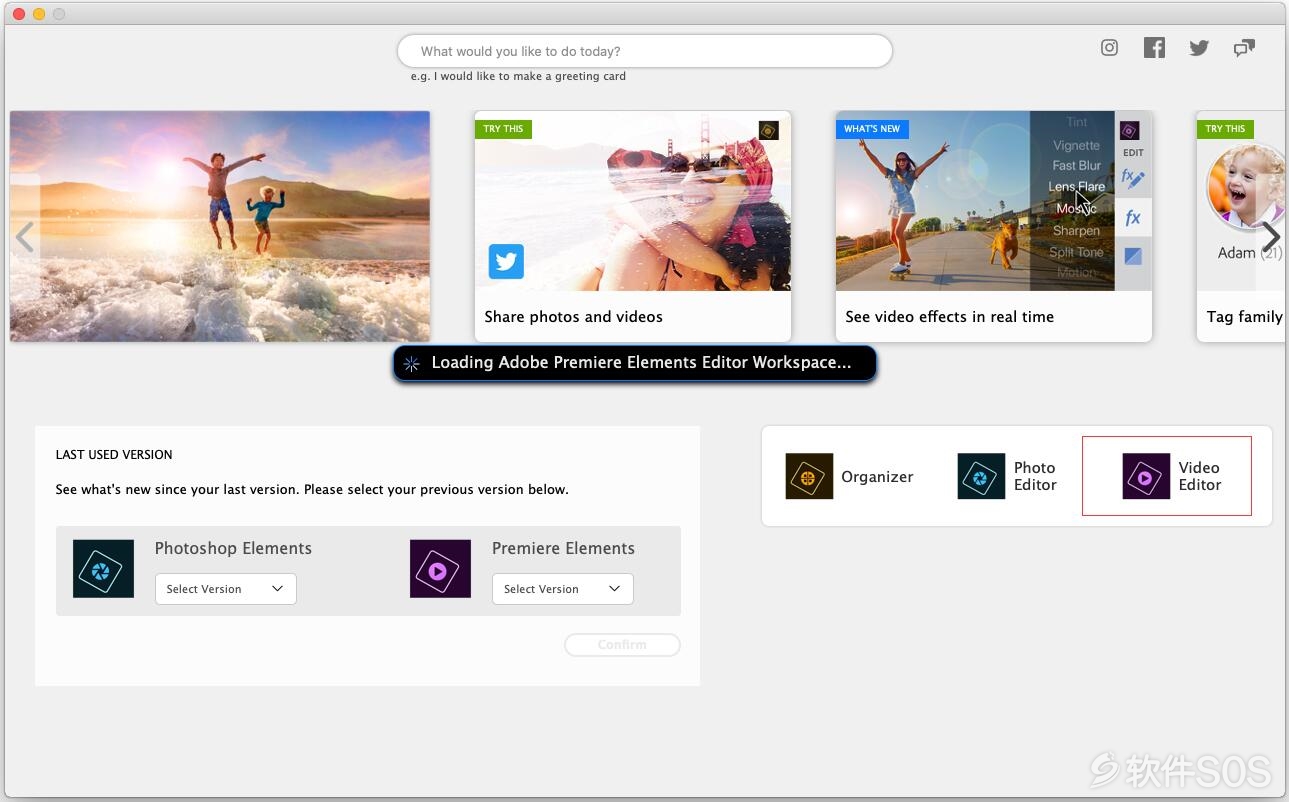Open the Twitter icon in the top bar
This screenshot has width=1289, height=802.
1199,48
